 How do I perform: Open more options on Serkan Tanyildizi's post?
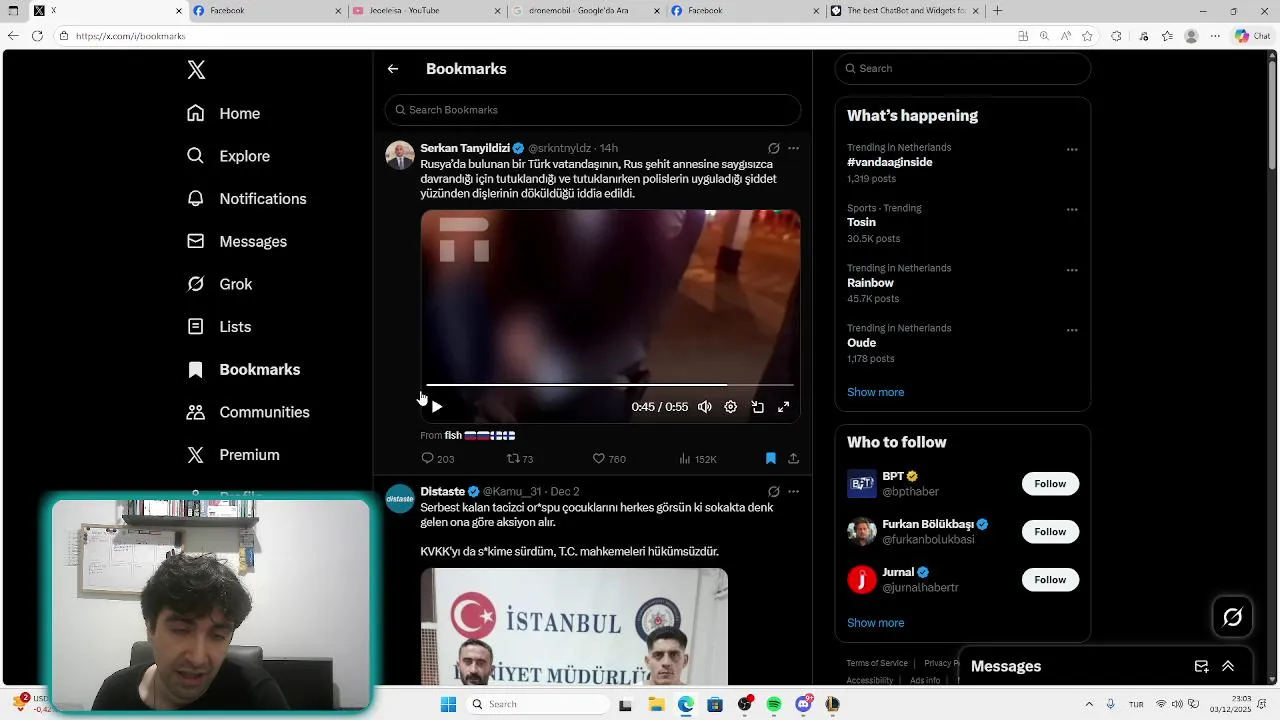793,148
